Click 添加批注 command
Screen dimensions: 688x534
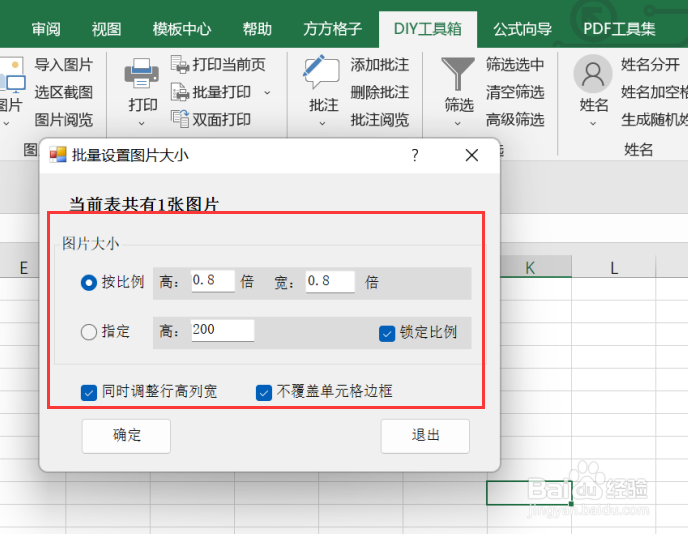tap(380, 65)
